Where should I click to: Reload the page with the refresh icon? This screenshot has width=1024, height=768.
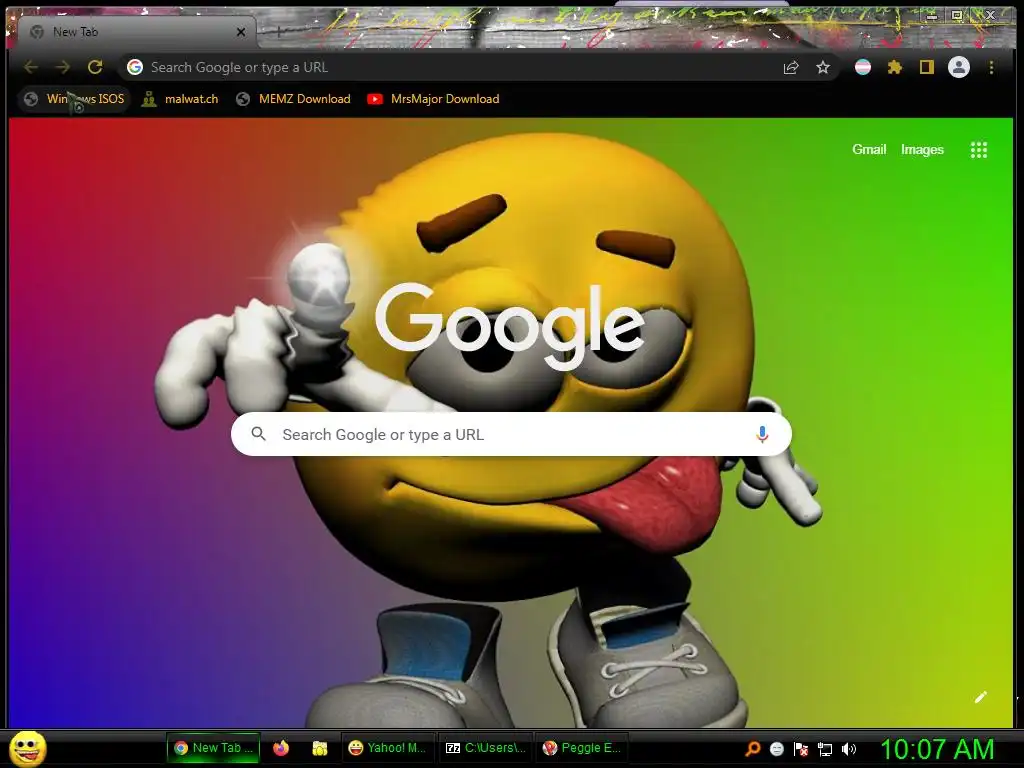pos(95,67)
